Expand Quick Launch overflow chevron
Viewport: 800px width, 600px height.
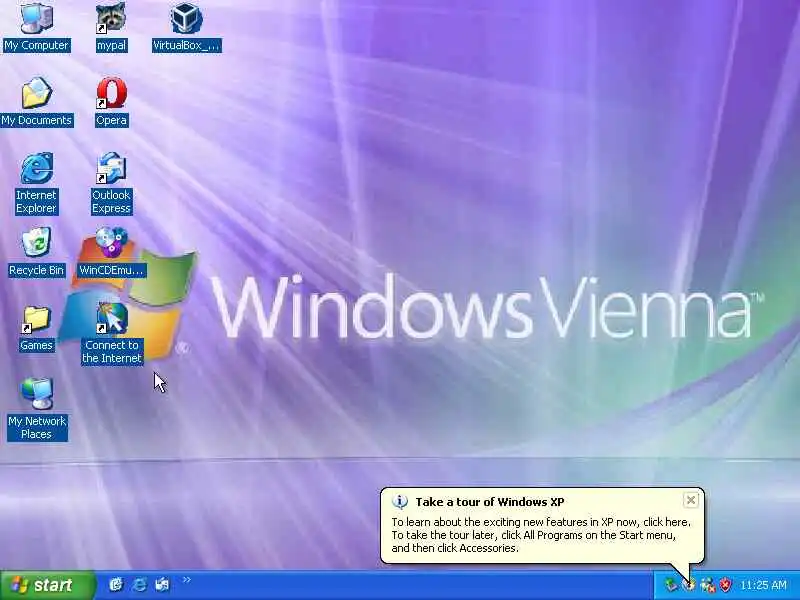pos(186,580)
